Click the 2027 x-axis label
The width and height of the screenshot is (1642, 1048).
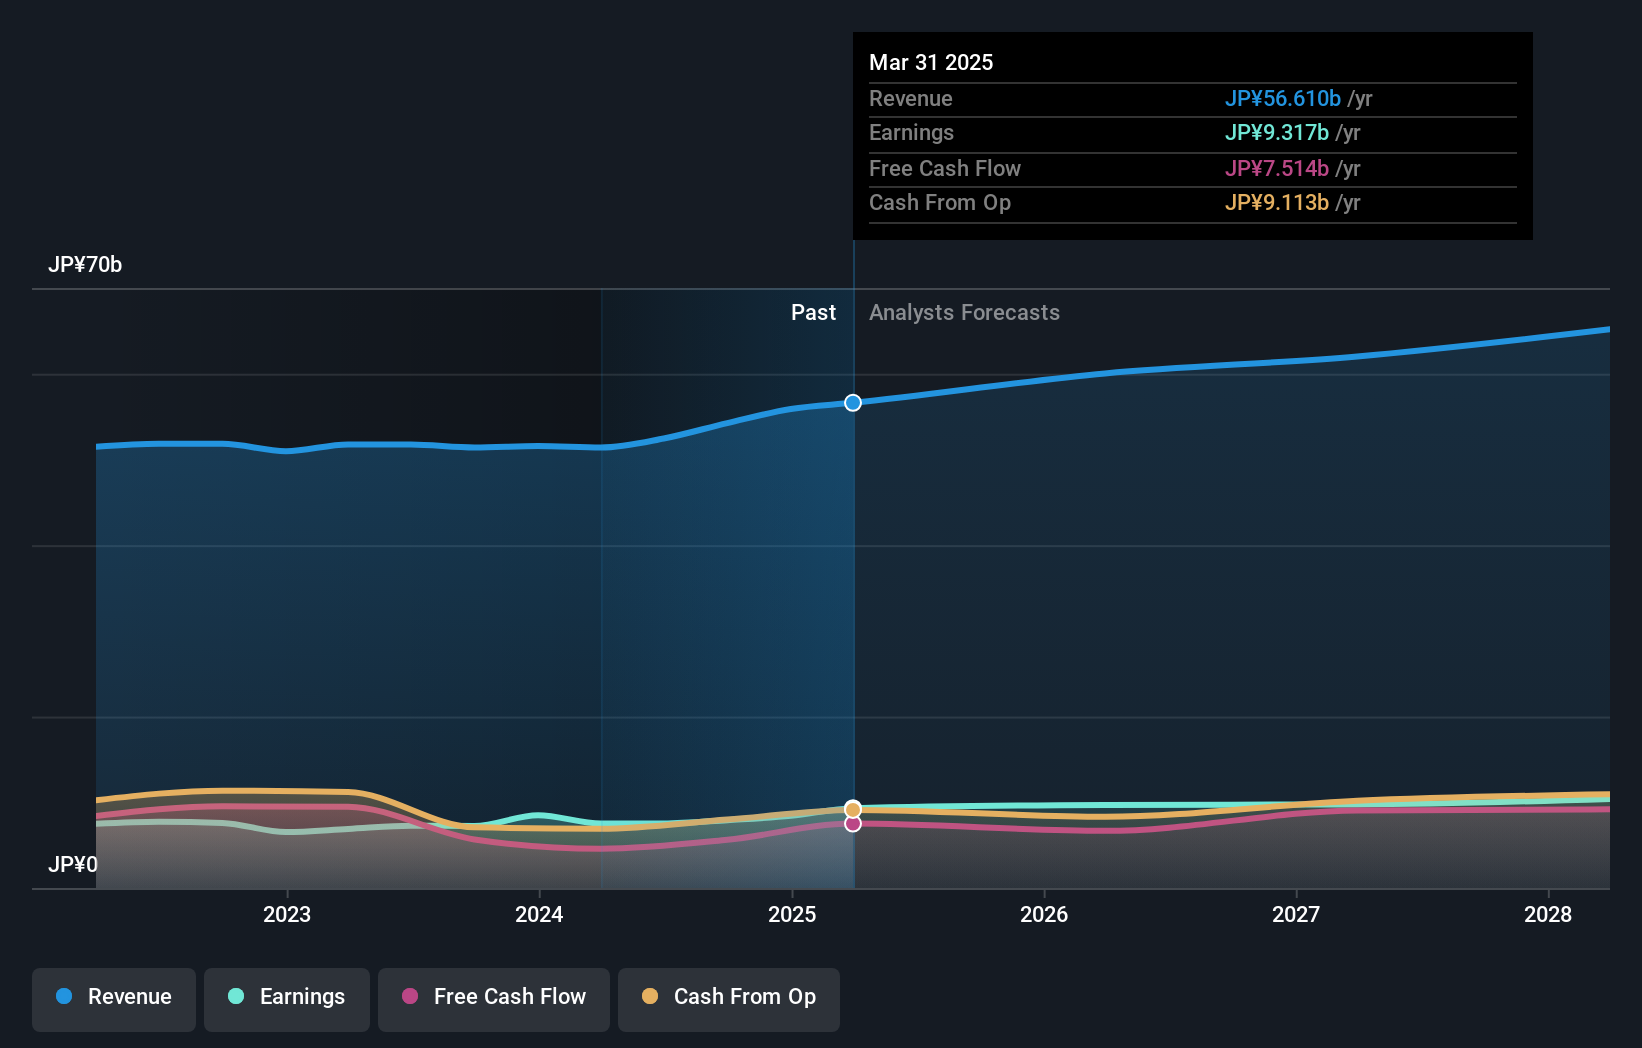coord(1296,914)
